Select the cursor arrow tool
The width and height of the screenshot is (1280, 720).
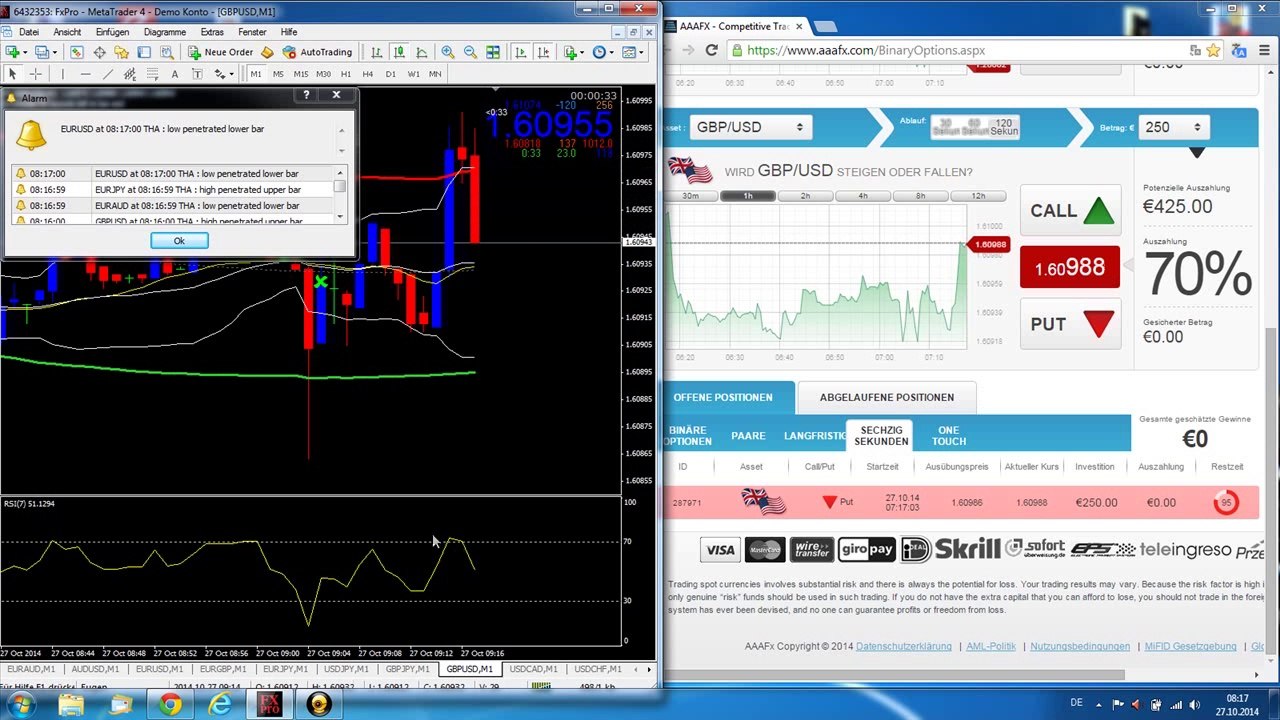click(13, 74)
